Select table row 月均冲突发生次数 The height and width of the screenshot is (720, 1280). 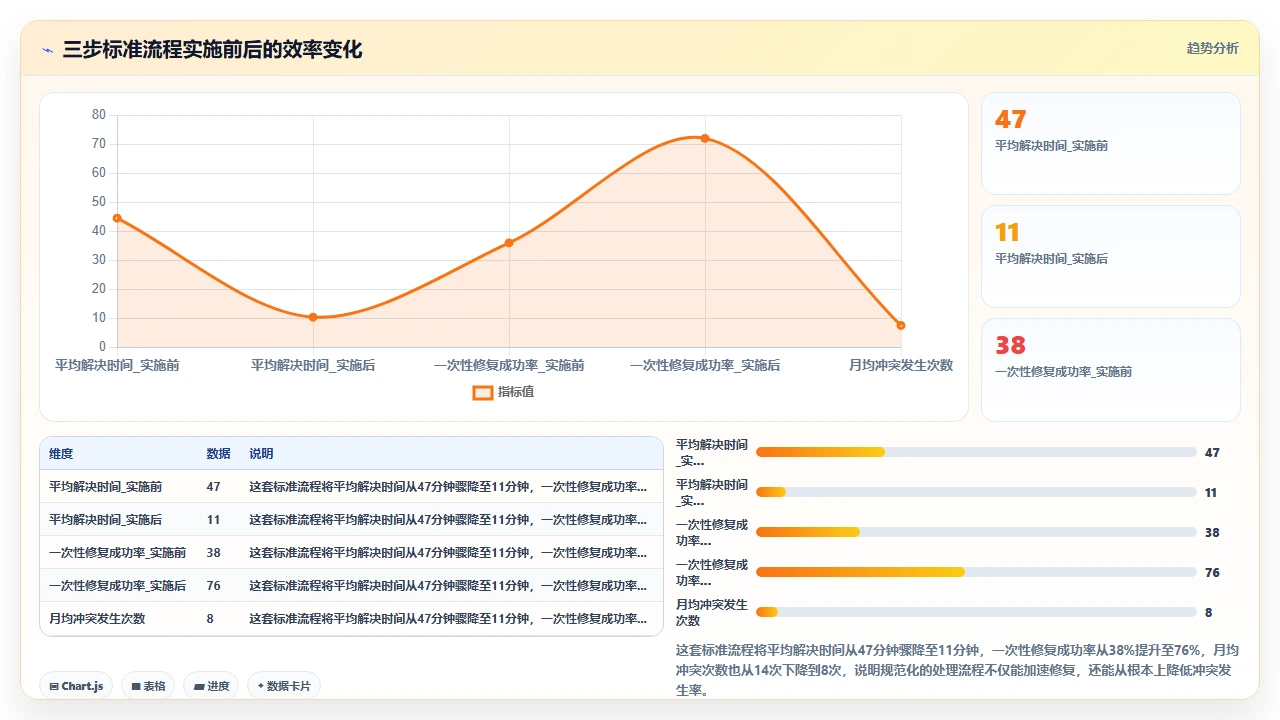click(351, 619)
